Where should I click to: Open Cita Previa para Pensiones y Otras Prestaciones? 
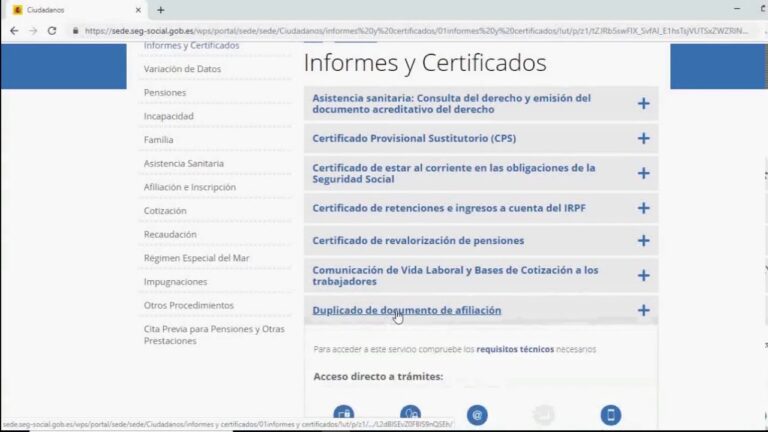[x=214, y=335]
